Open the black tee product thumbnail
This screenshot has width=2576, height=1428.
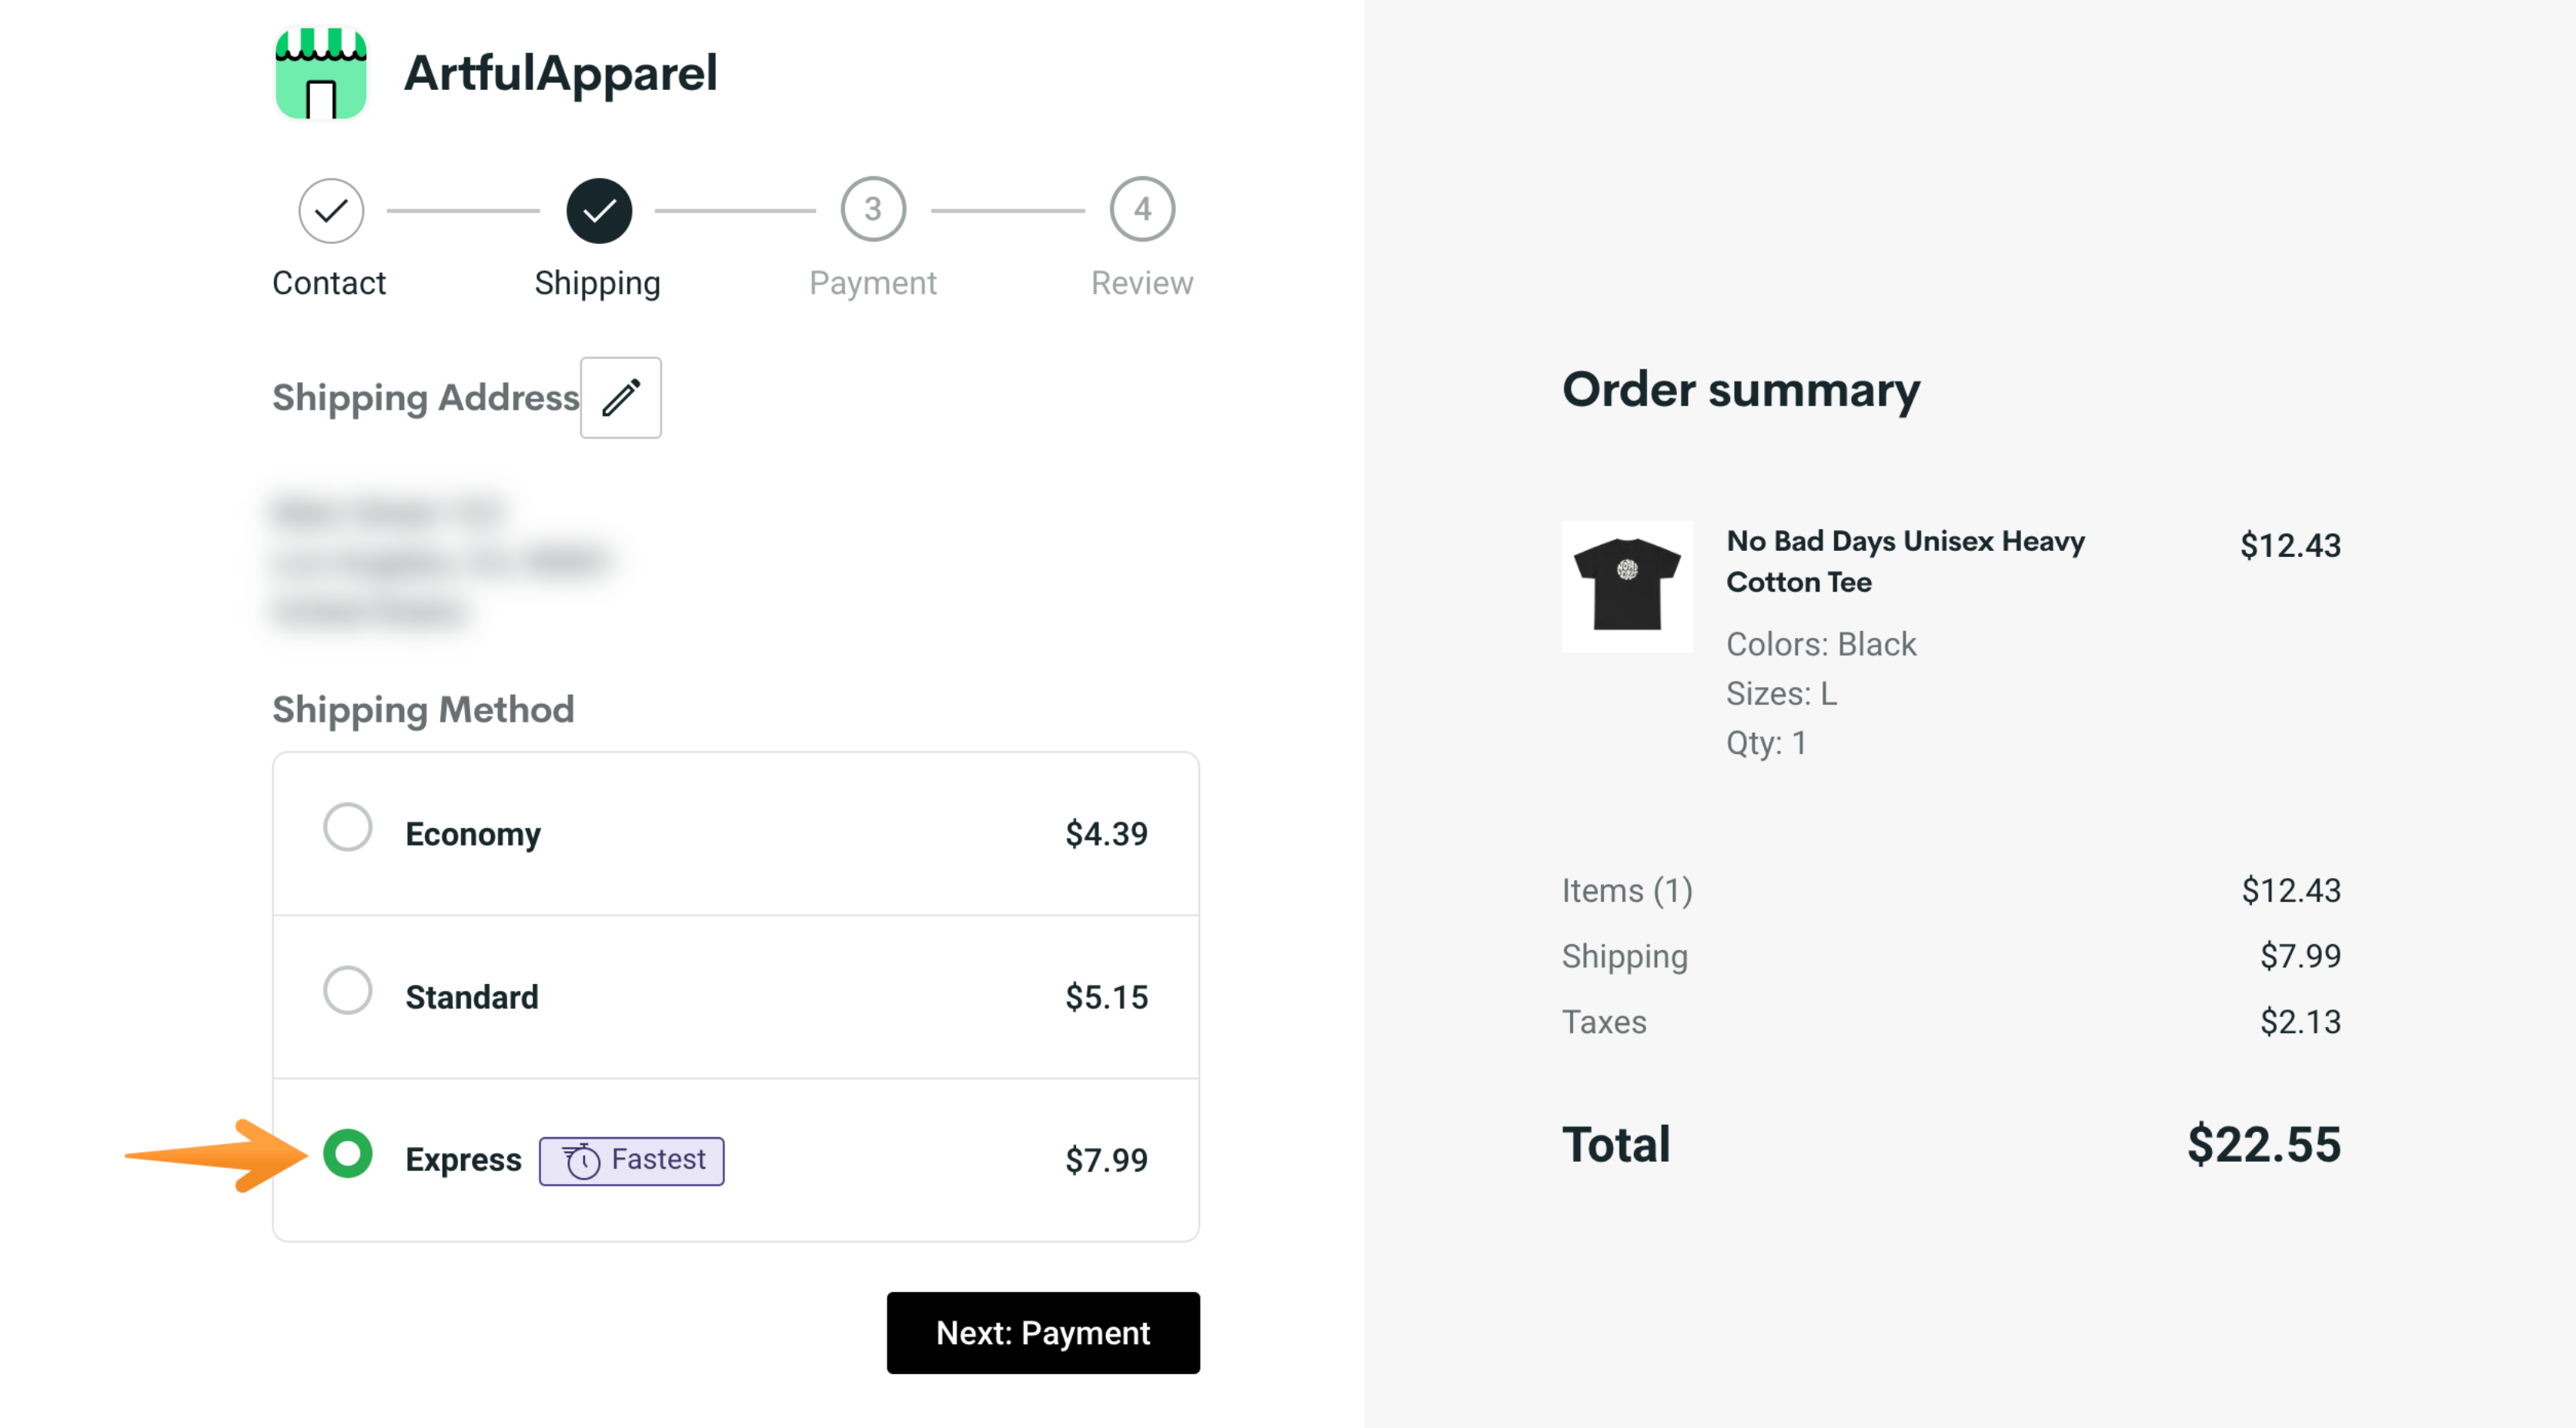[1627, 586]
